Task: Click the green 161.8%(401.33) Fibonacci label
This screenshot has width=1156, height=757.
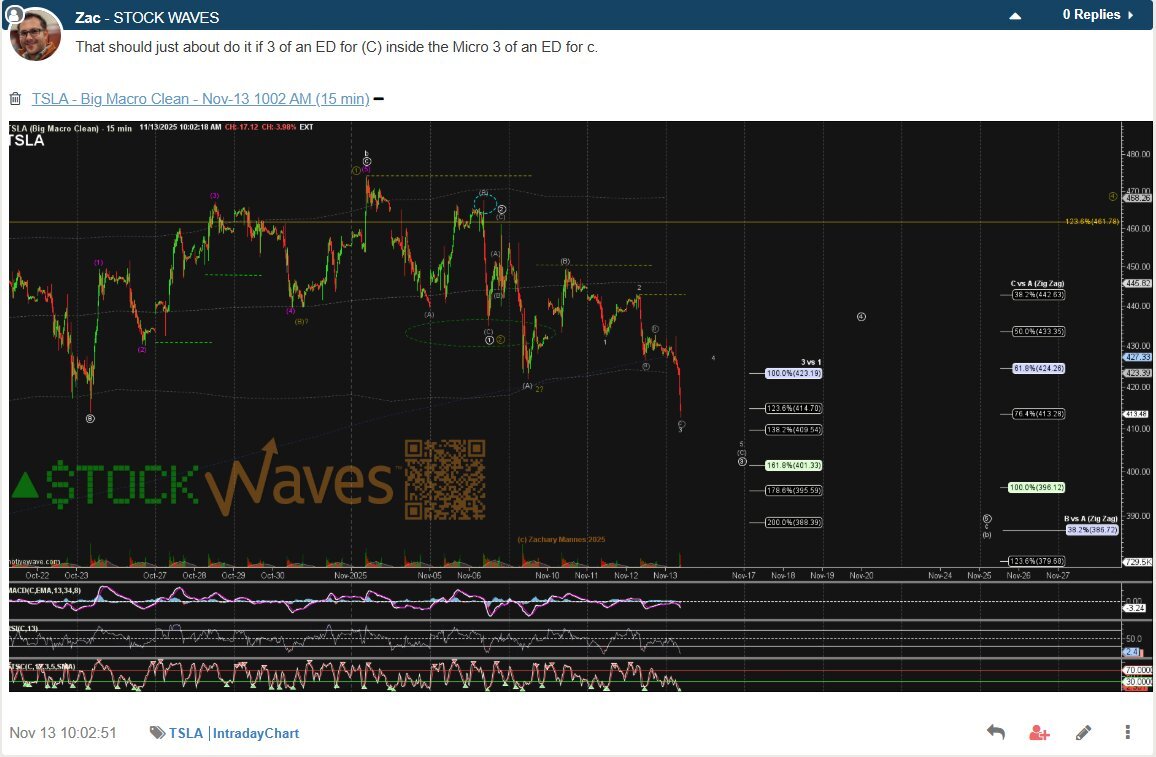Action: [793, 465]
